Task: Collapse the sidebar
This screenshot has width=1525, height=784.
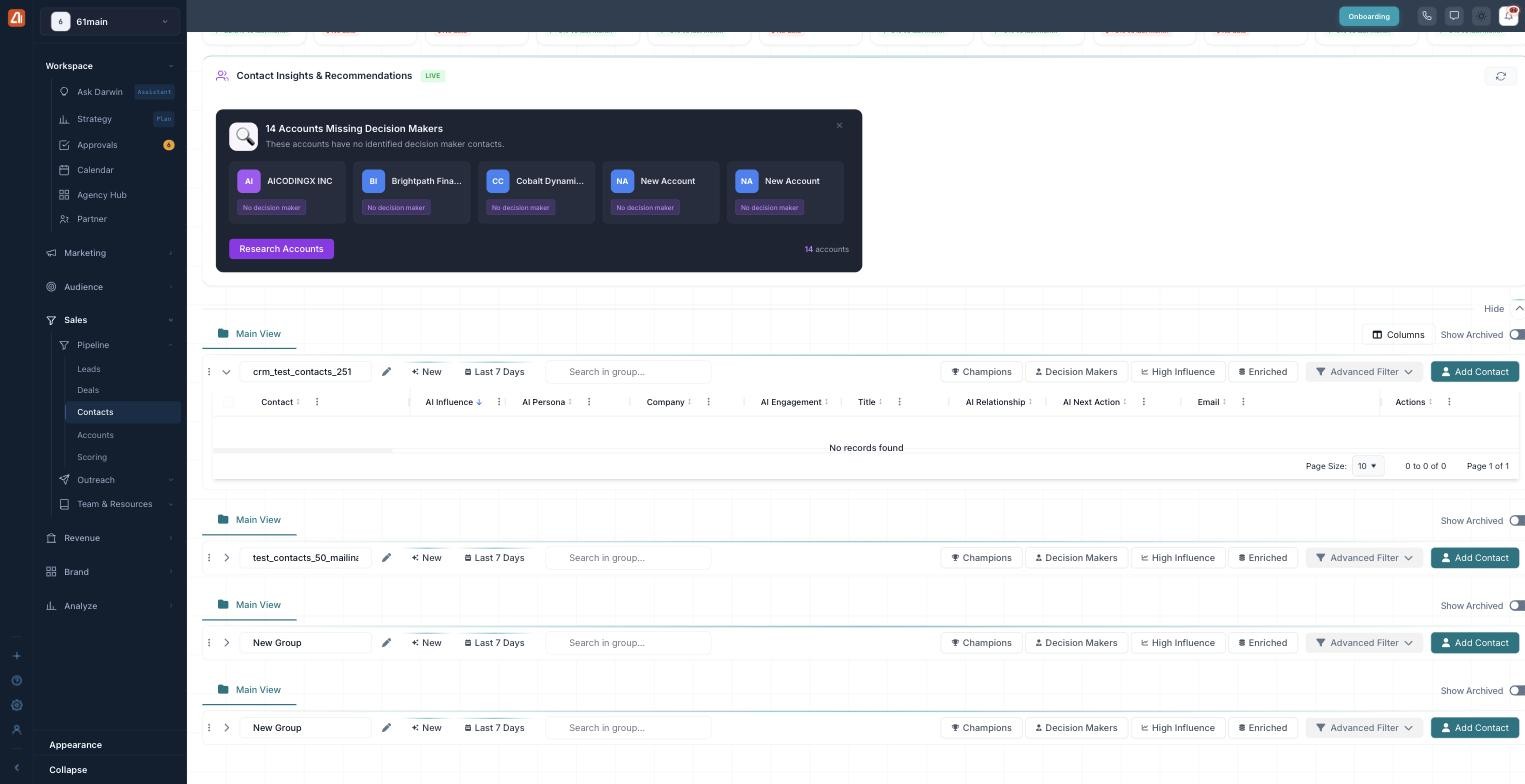Action: pyautogui.click(x=68, y=770)
